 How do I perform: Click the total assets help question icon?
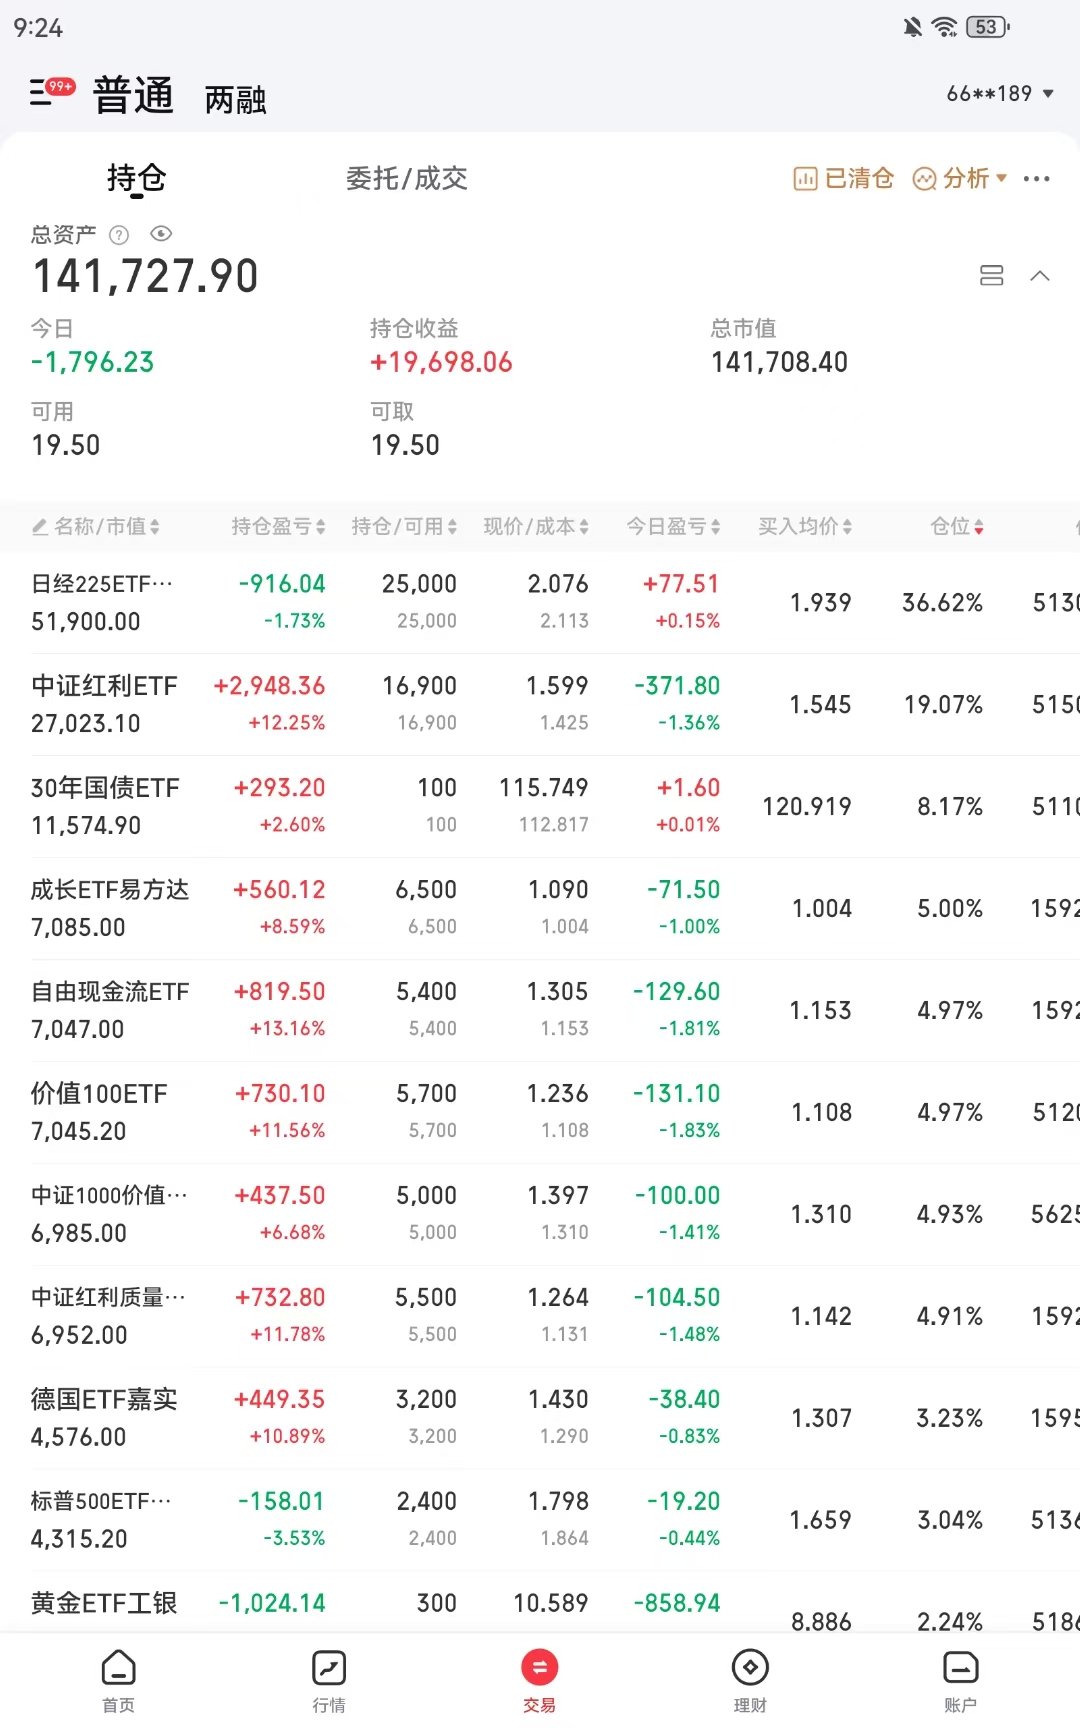119,235
